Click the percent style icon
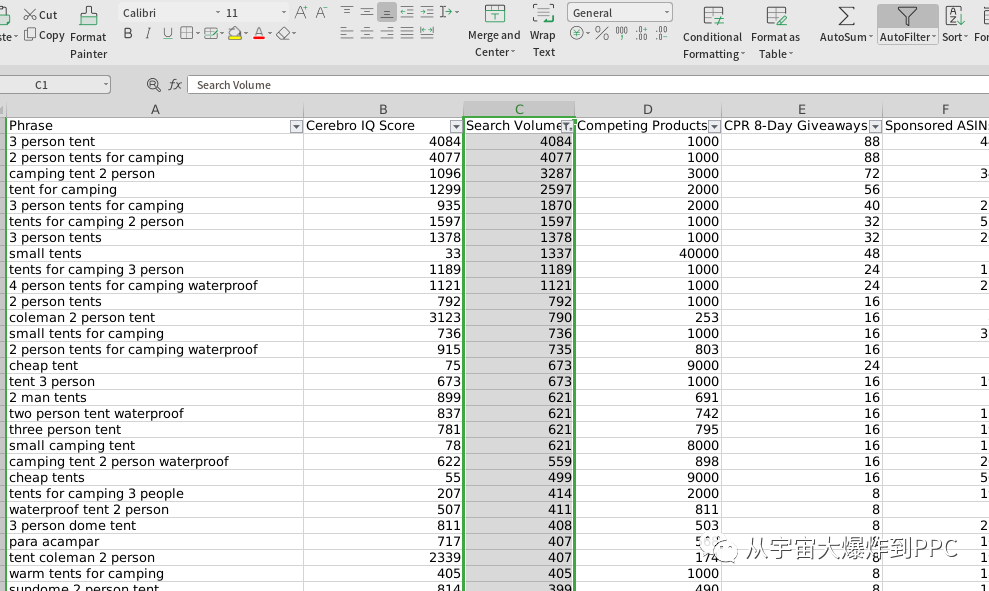989x591 pixels. click(601, 34)
